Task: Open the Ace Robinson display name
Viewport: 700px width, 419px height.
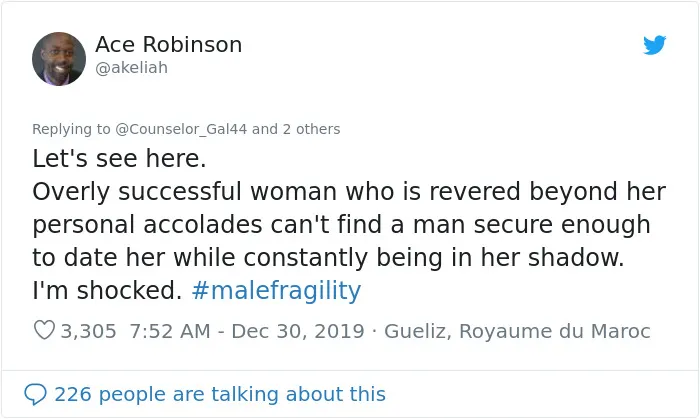Action: click(168, 45)
